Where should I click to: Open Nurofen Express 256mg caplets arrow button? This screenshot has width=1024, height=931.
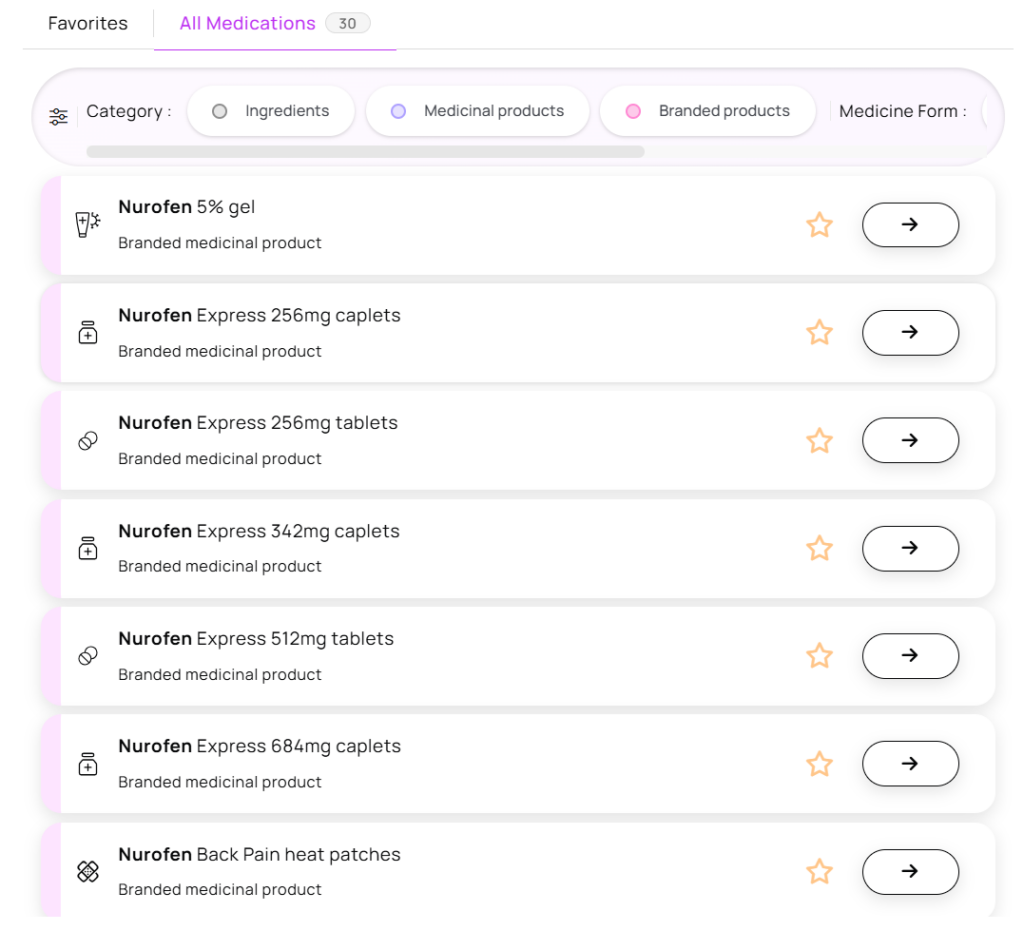[910, 332]
